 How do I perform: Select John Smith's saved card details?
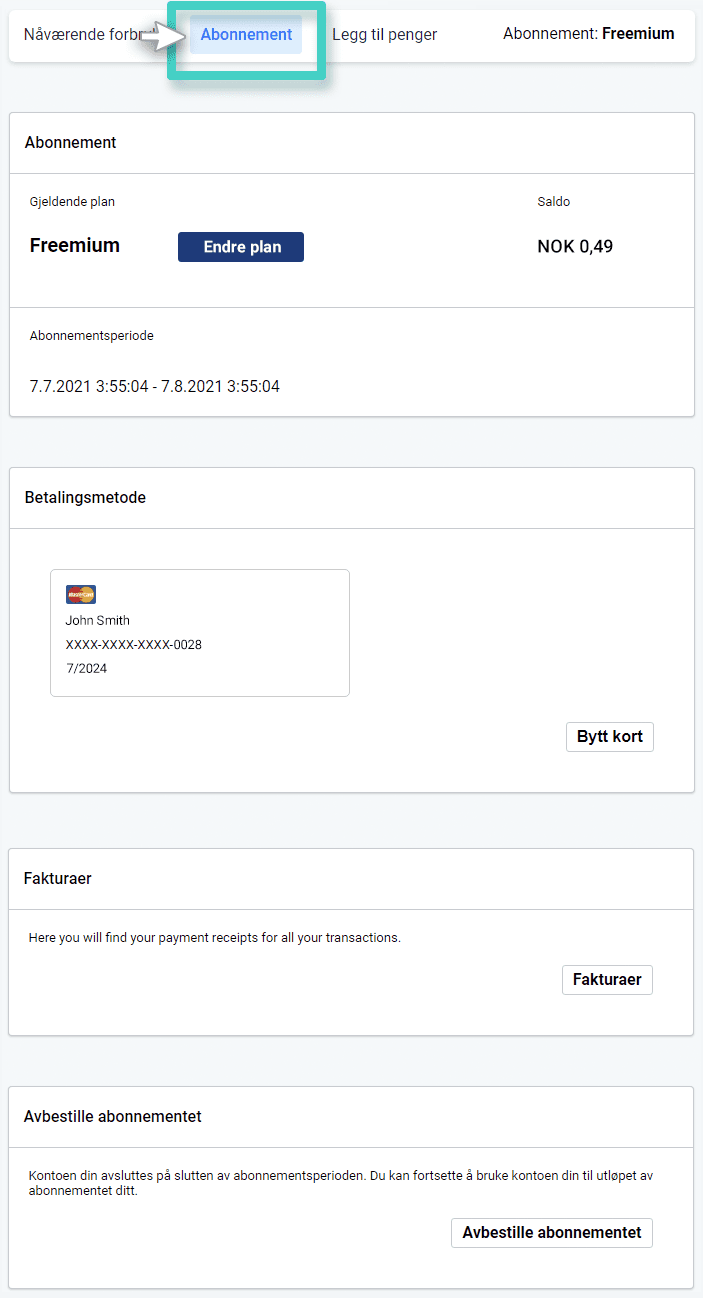[199, 632]
